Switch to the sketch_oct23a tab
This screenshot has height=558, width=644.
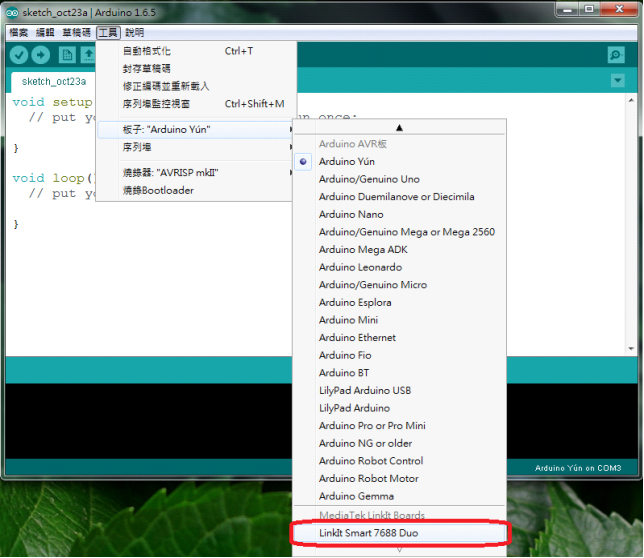(x=54, y=82)
